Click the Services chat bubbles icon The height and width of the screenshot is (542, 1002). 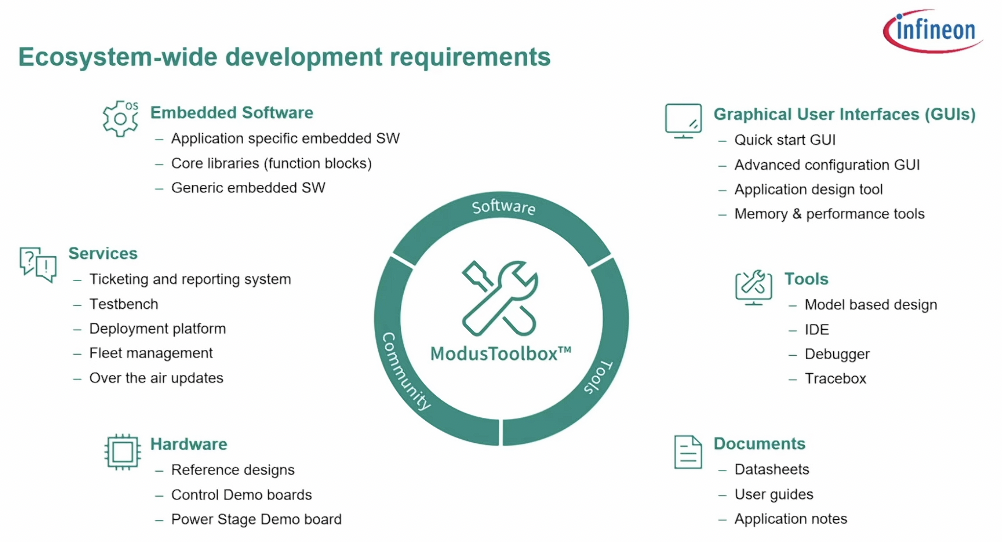pyautogui.click(x=38, y=265)
